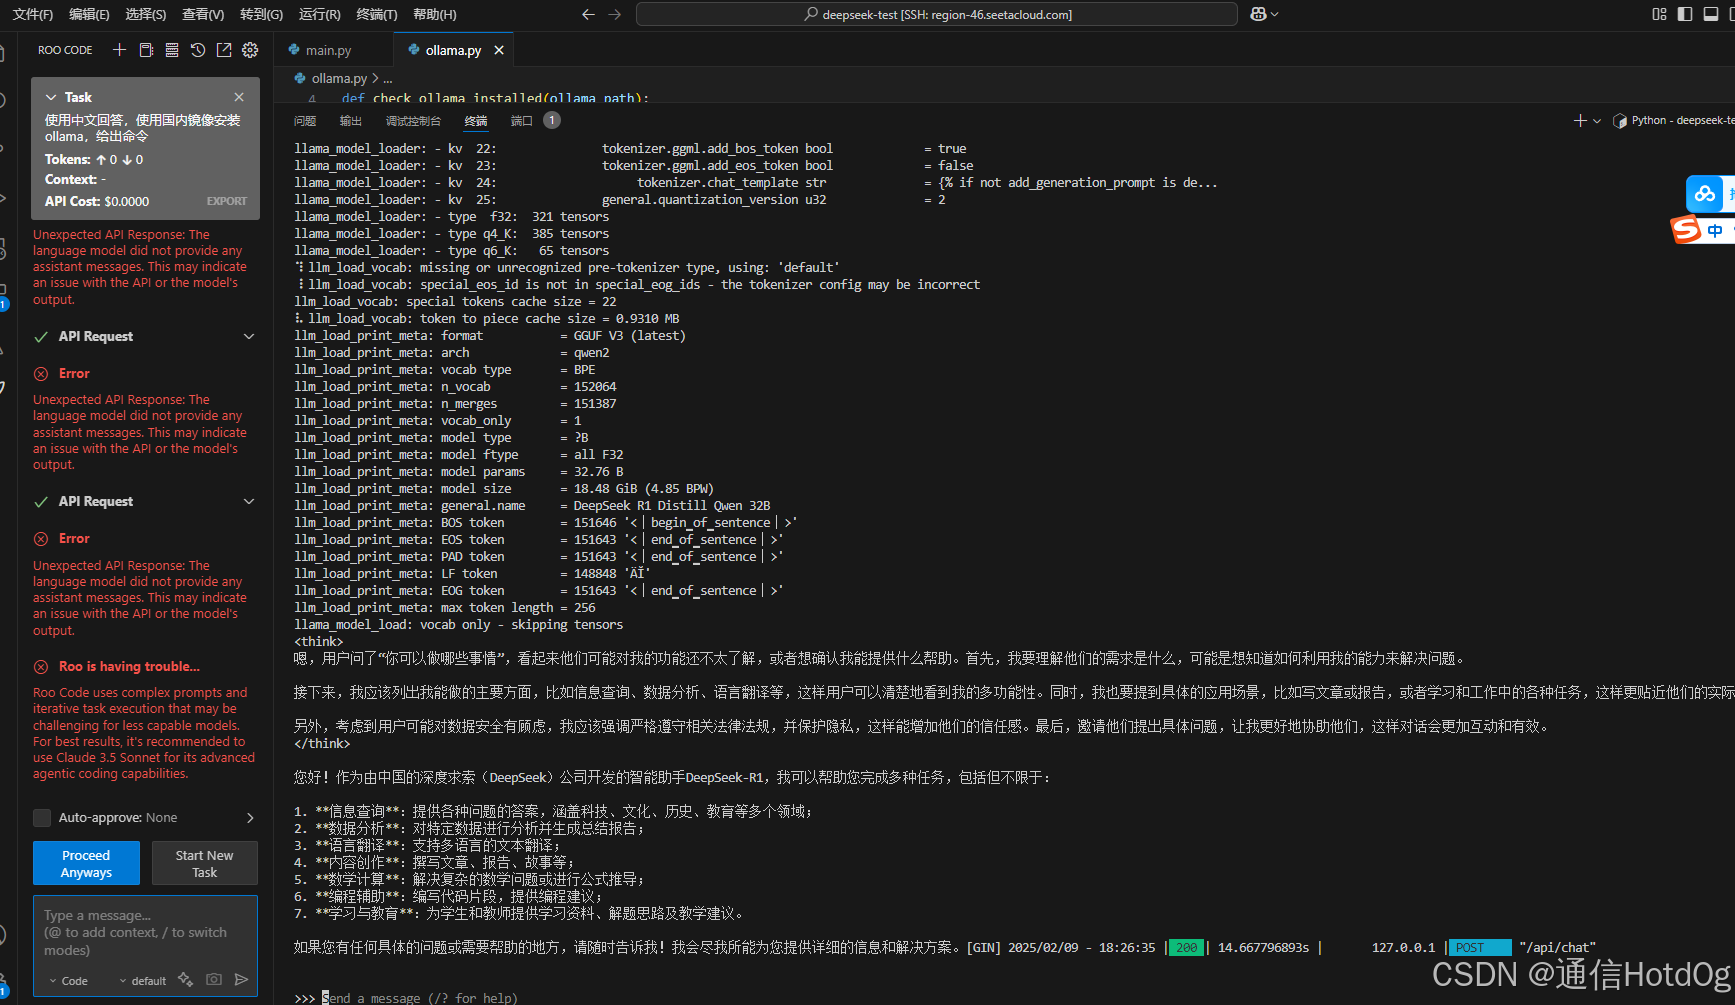Viewport: 1735px width, 1005px height.
Task: Click the first Error label
Action: pos(74,373)
